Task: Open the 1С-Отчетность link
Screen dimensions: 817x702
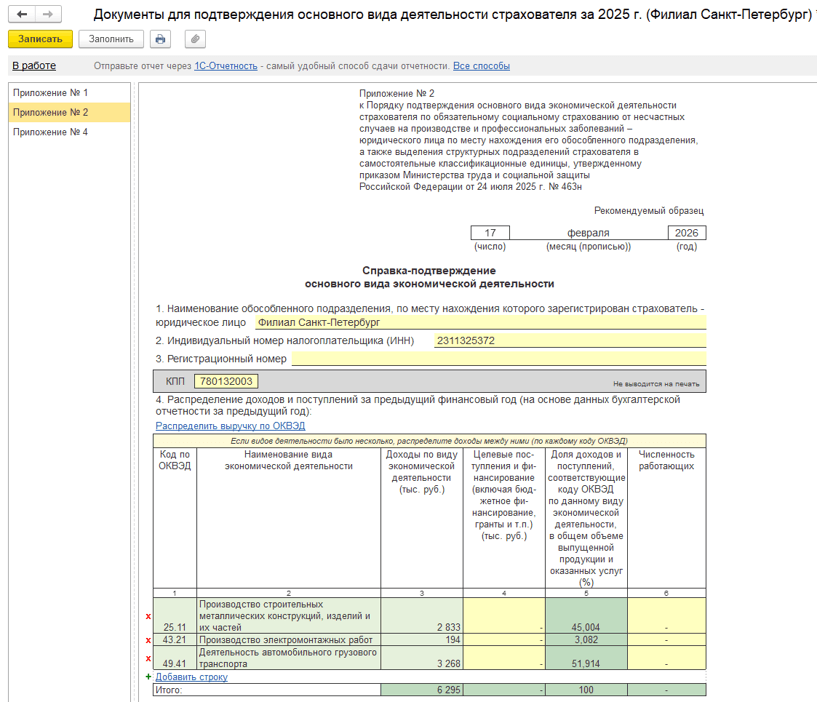Action: pos(226,66)
